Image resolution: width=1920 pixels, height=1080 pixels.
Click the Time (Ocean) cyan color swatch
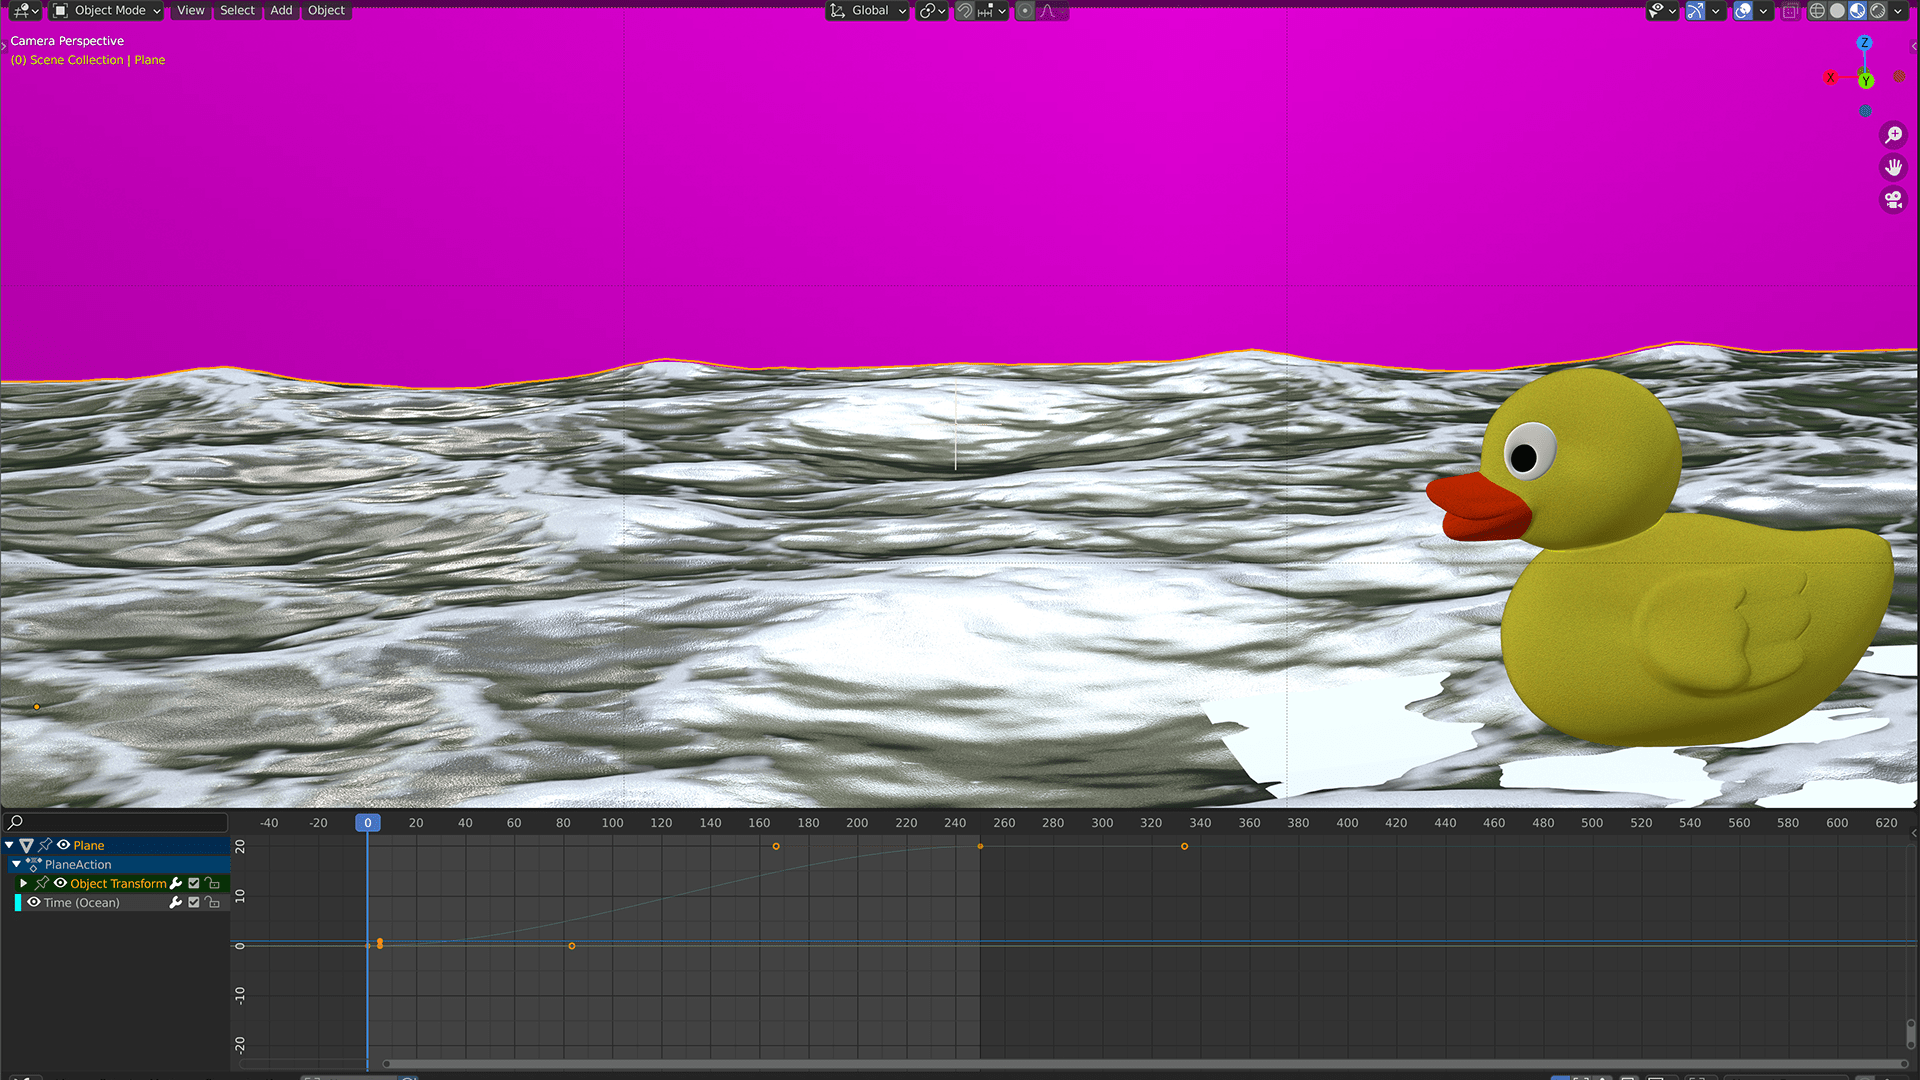click(x=17, y=902)
